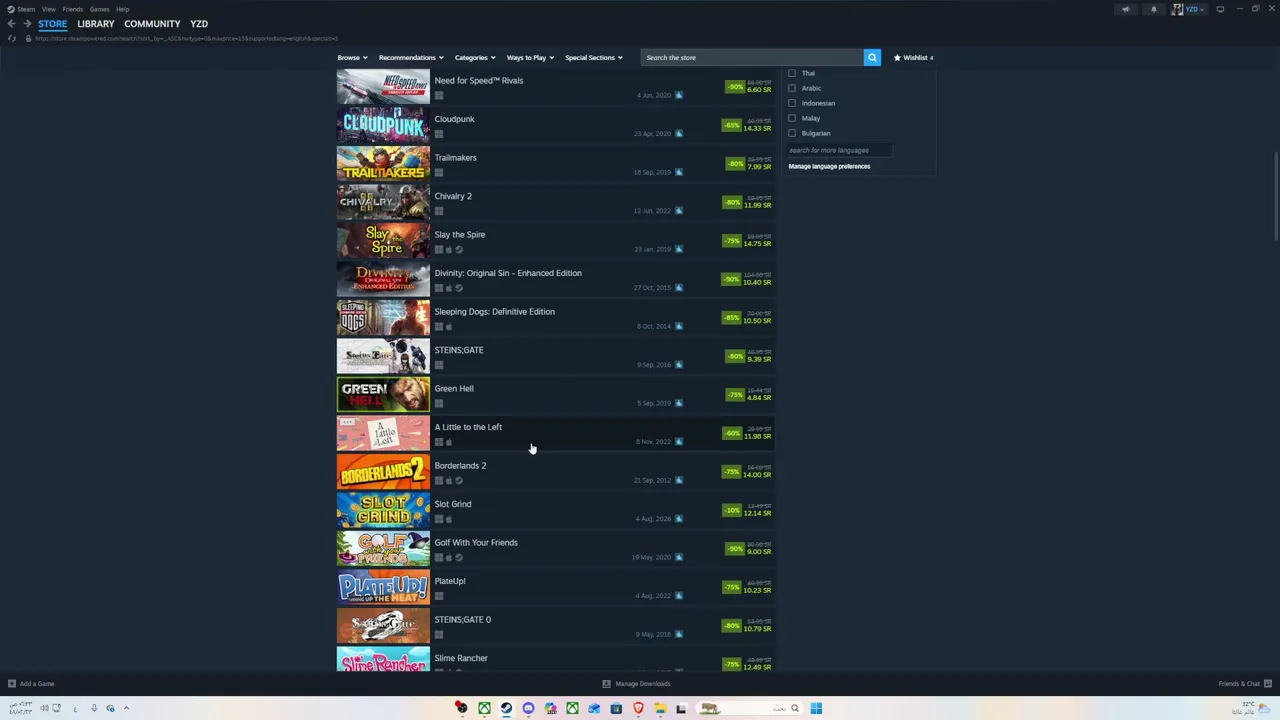
Task: Click the Manage Downloads icon
Action: [606, 684]
